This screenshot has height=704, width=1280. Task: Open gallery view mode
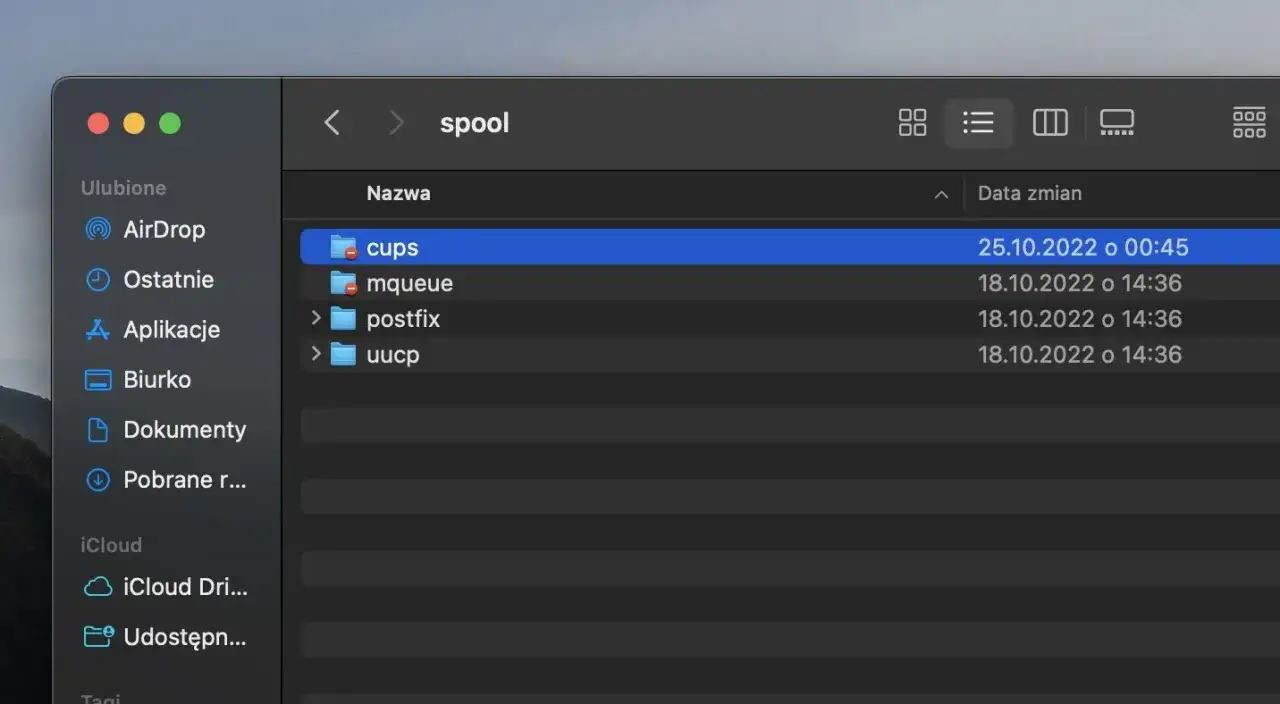(1117, 122)
